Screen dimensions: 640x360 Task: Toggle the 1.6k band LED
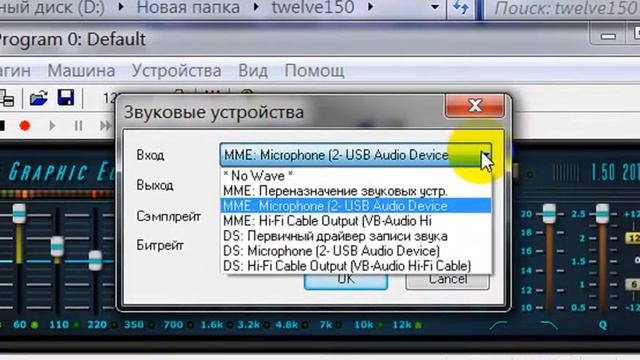tap(229, 325)
